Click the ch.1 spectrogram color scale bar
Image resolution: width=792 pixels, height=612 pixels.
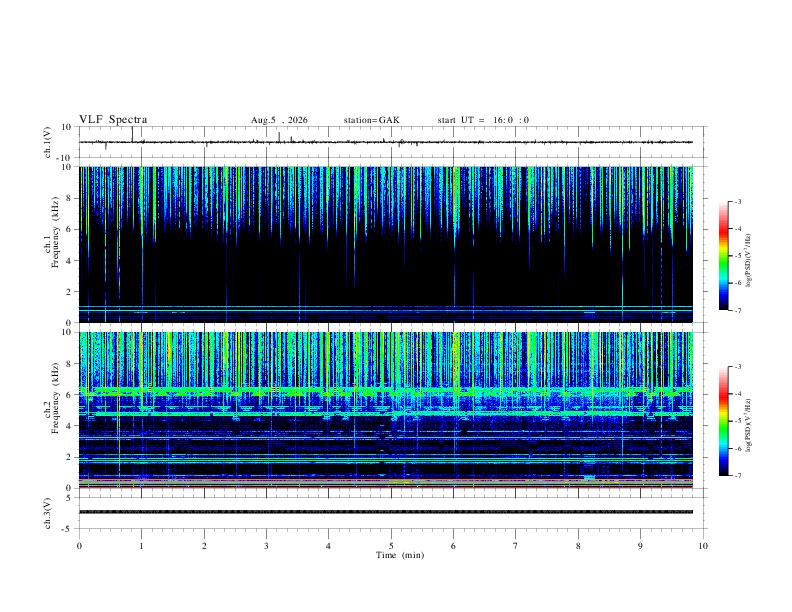point(723,256)
